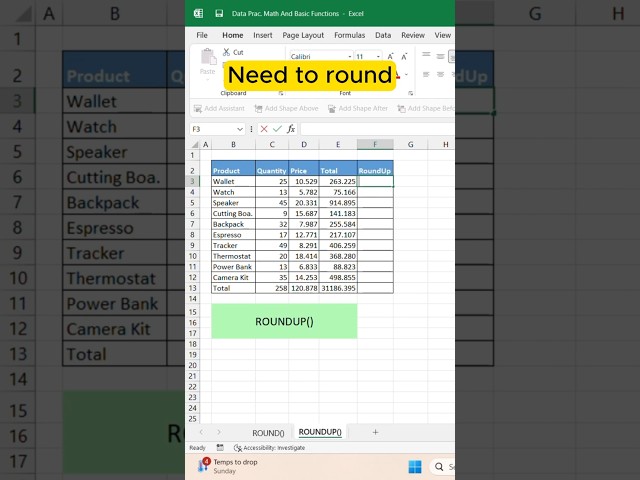Screen dimensions: 640x480
Task: Click the Camera Kit product cell
Action: tap(233, 278)
